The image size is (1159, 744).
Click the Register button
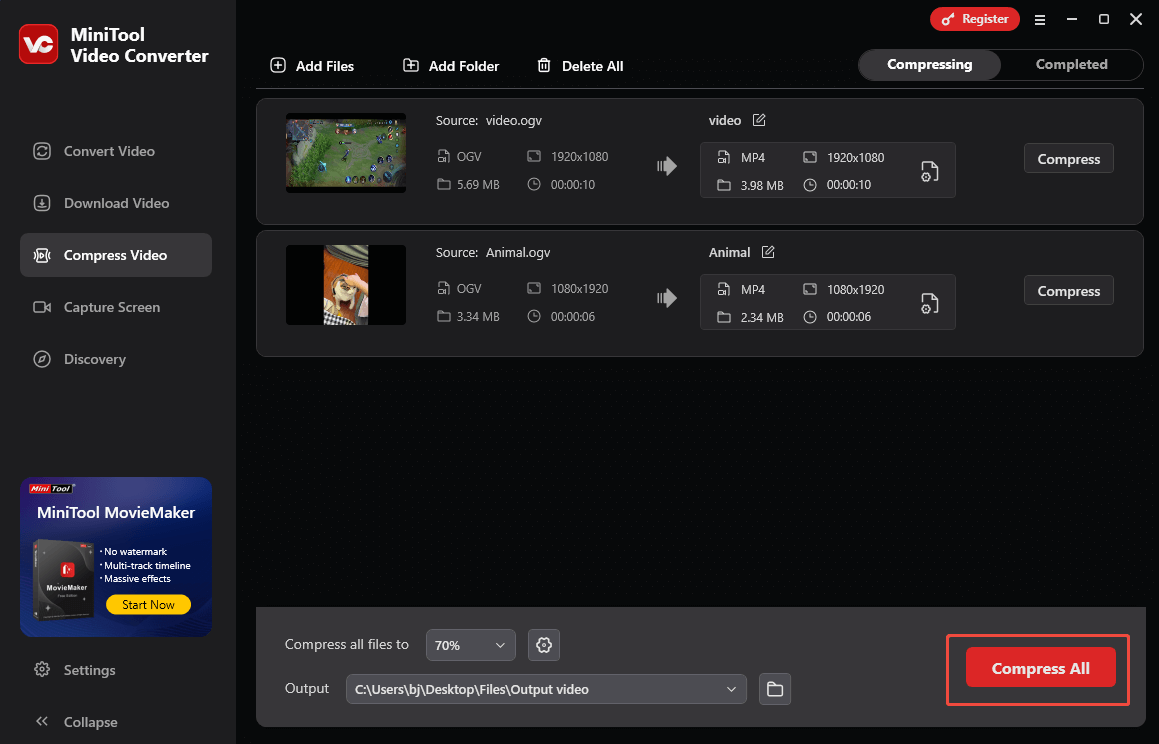click(x=974, y=18)
